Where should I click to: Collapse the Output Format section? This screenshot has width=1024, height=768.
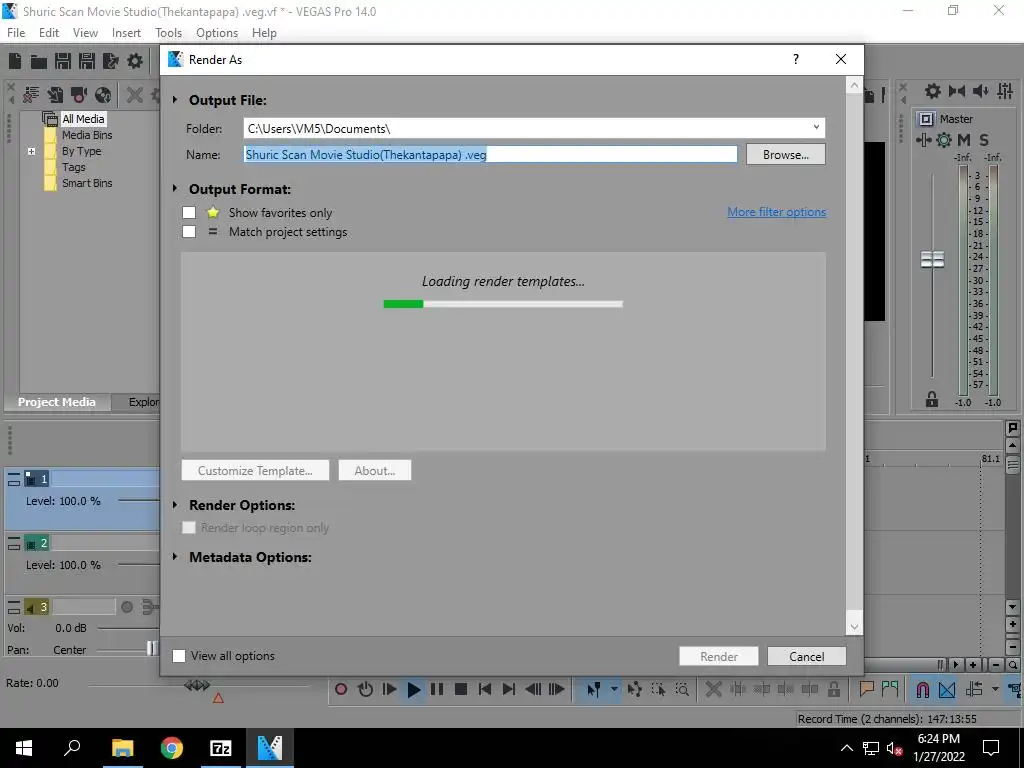(175, 189)
